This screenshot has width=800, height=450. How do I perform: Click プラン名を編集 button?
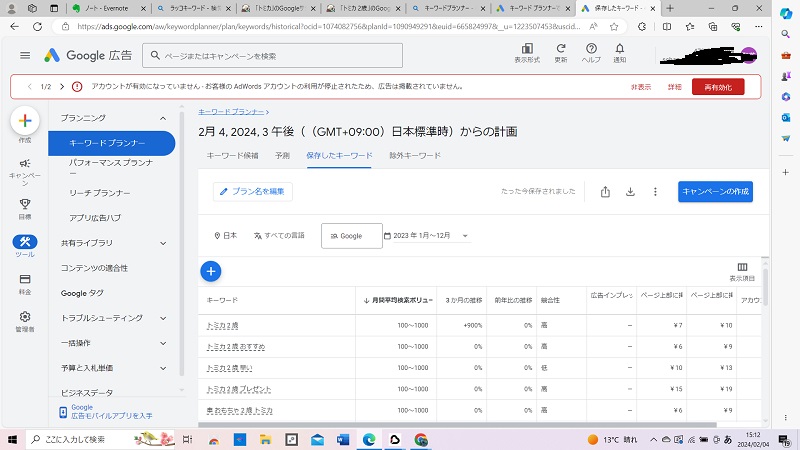coord(253,192)
